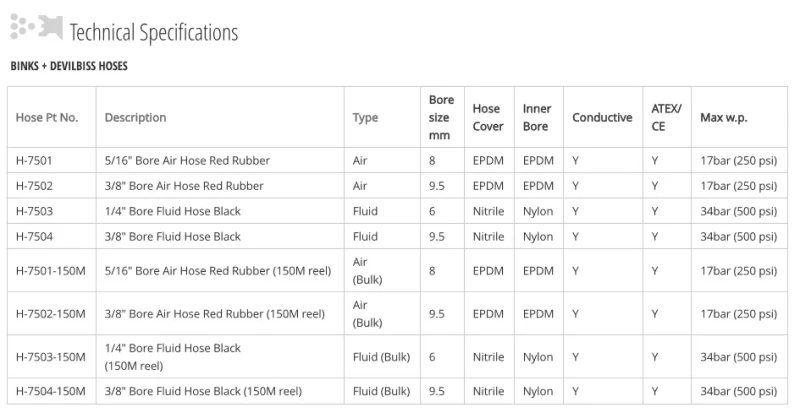Viewport: 800px width, 413px height.
Task: Select the Description column header
Action: click(x=135, y=117)
